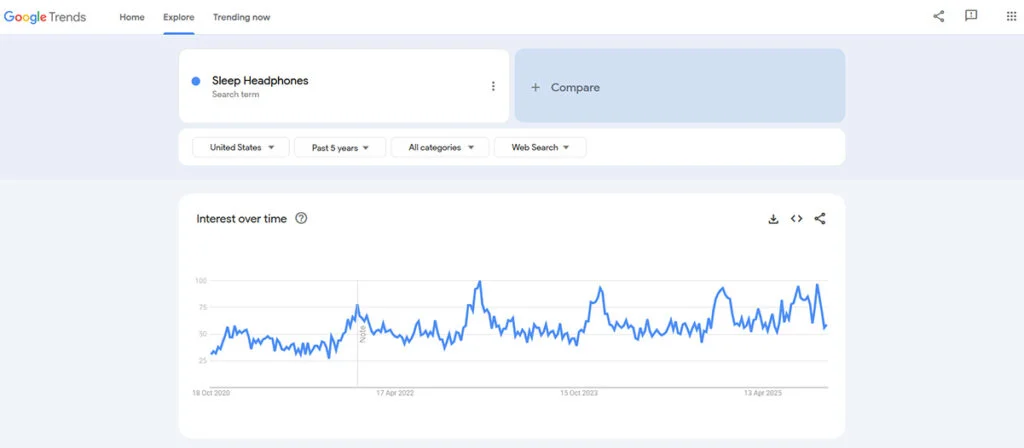Open the Past 5 years time range dropdown
The width and height of the screenshot is (1024, 448).
(x=340, y=148)
